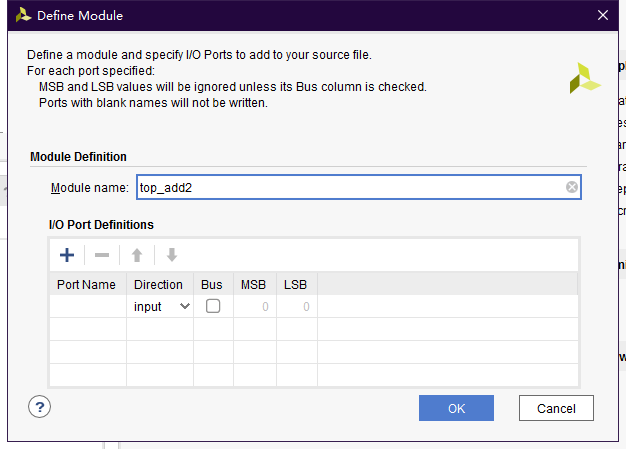
Task: Click the Port Name column header
Action: pos(86,285)
